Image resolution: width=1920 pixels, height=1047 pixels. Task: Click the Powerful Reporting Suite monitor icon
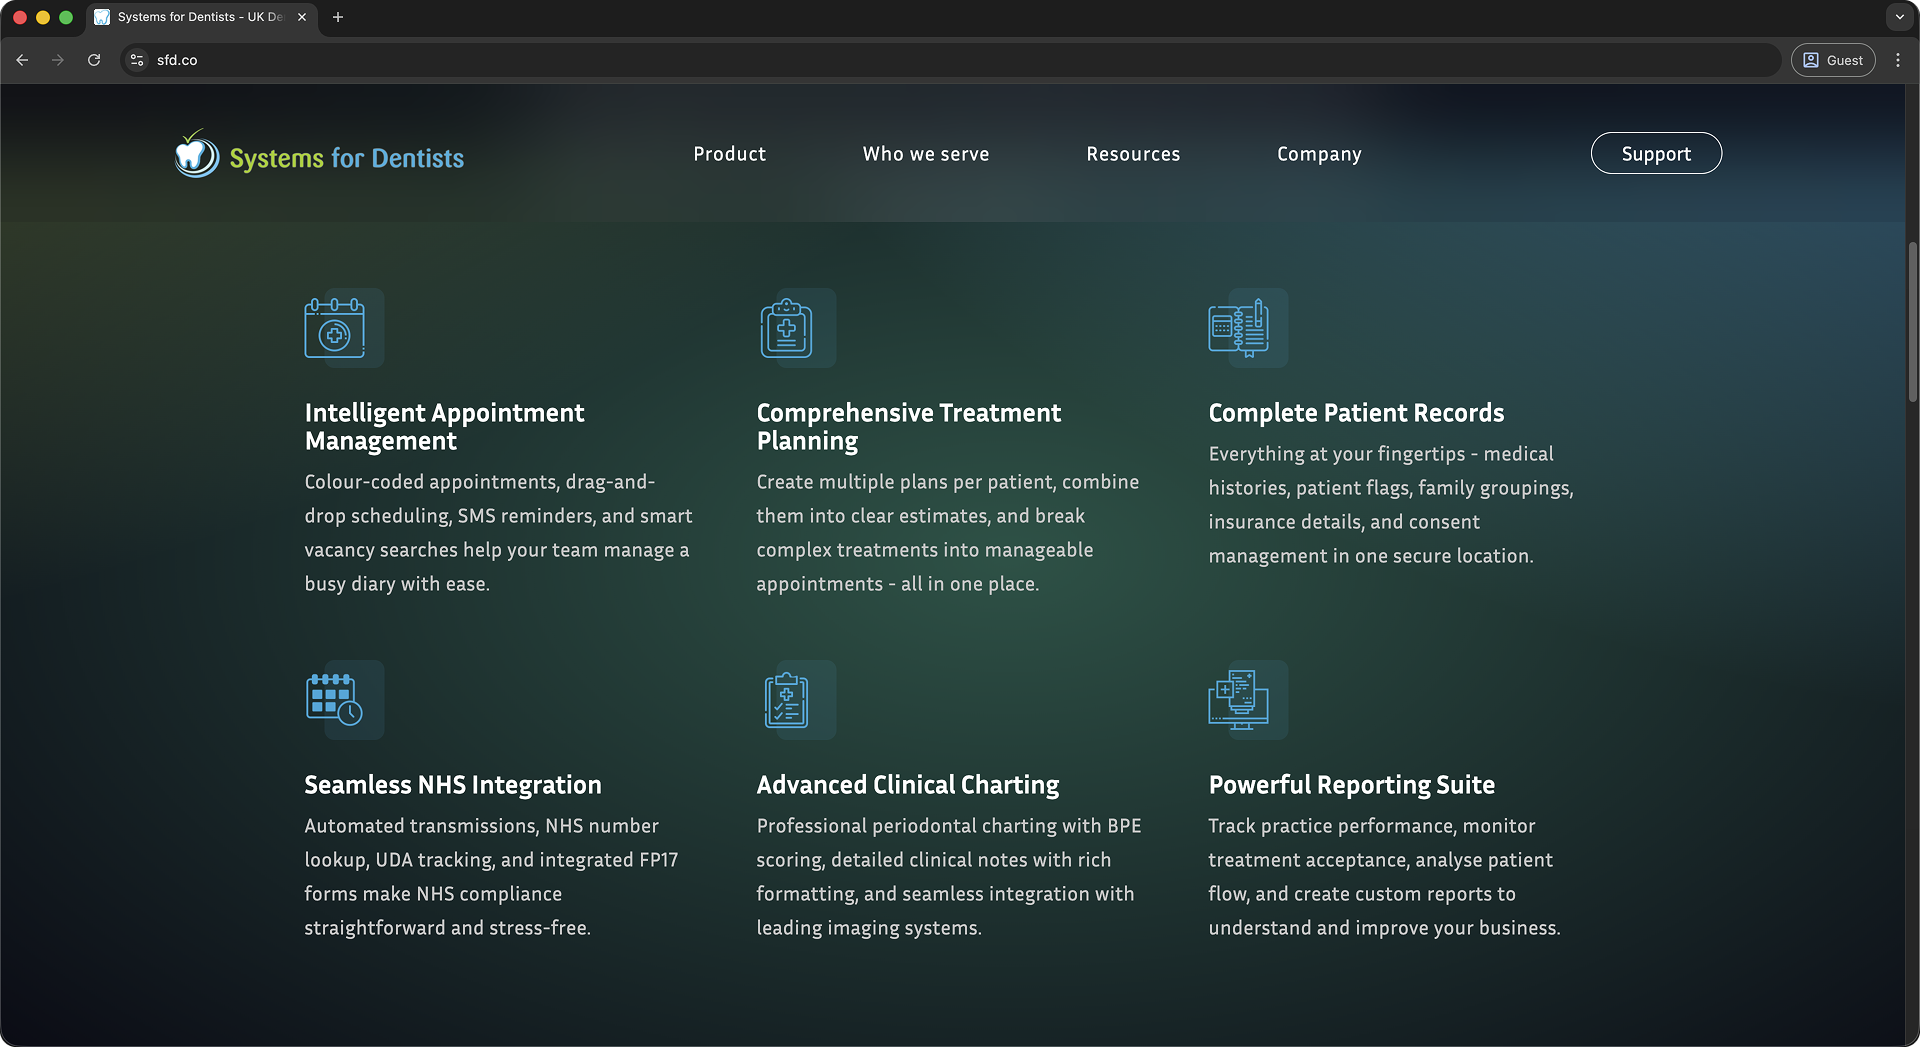click(1239, 699)
